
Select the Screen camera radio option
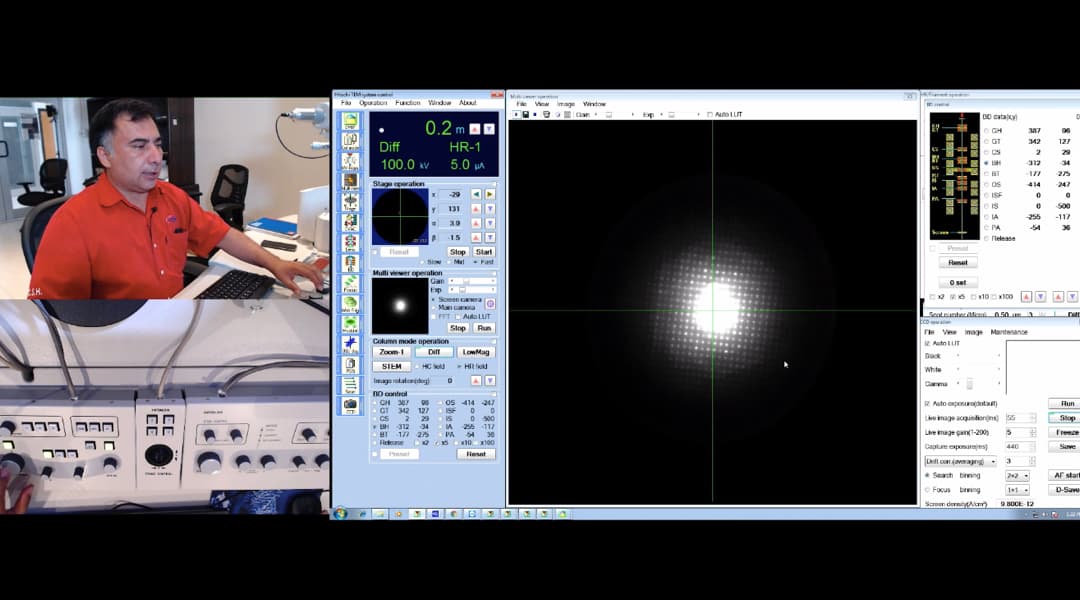434,300
